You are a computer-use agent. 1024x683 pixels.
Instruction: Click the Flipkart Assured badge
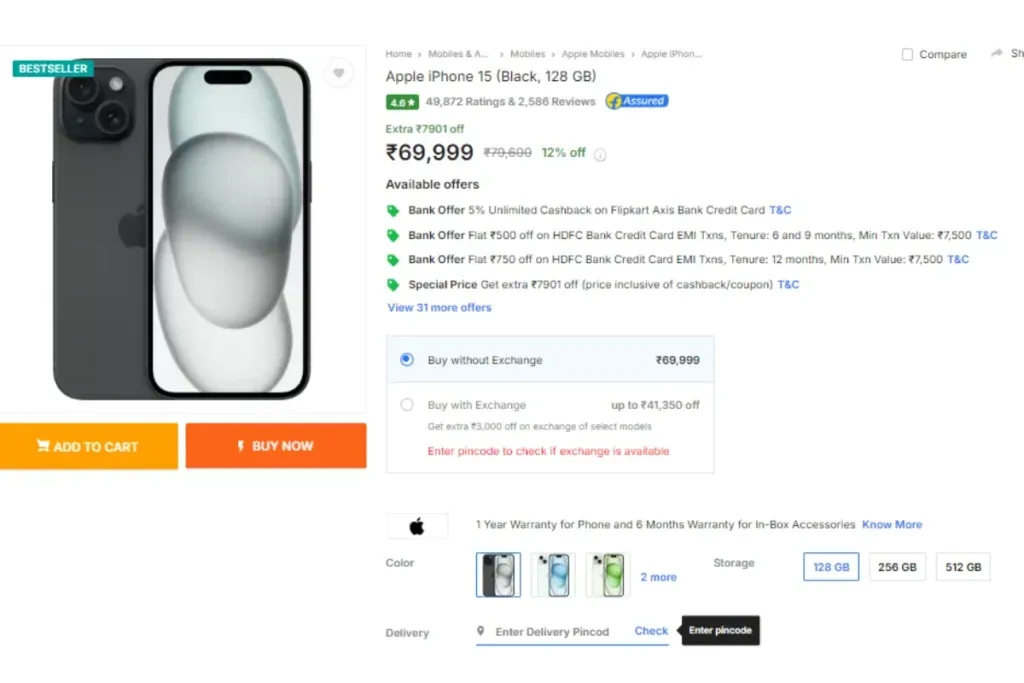pyautogui.click(x=637, y=101)
